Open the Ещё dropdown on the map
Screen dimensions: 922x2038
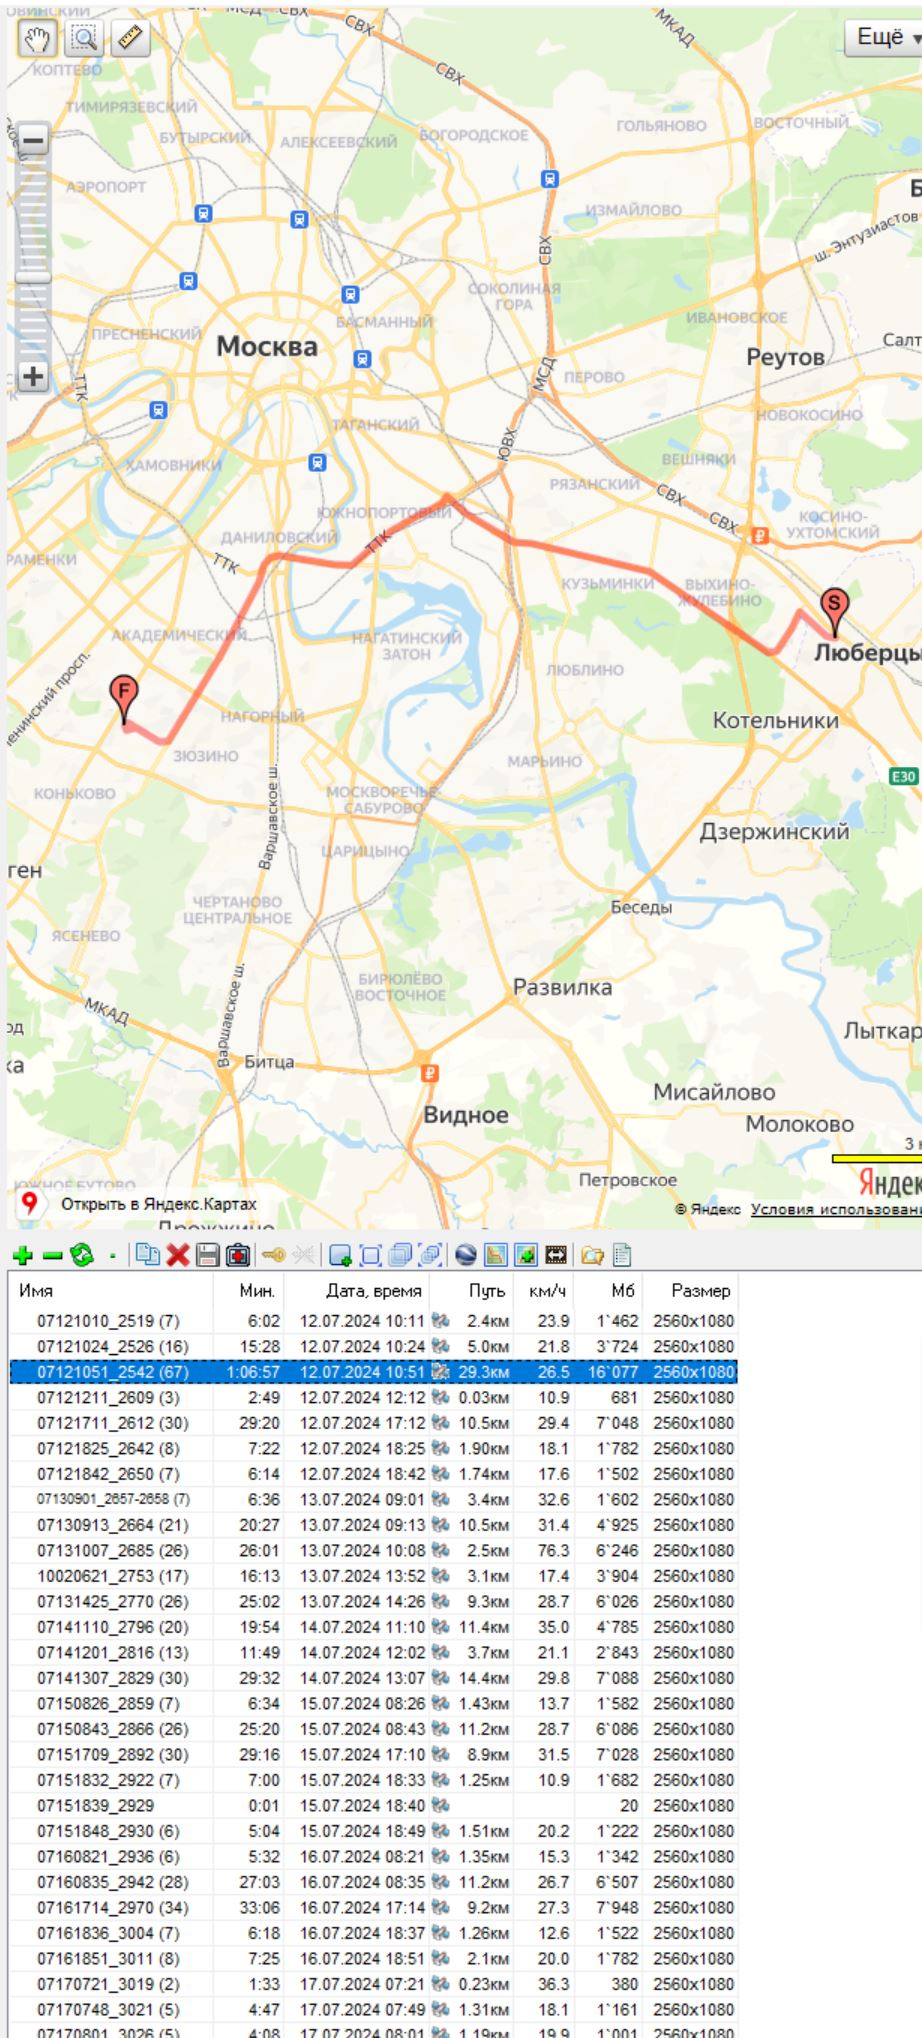pyautogui.click(x=886, y=38)
